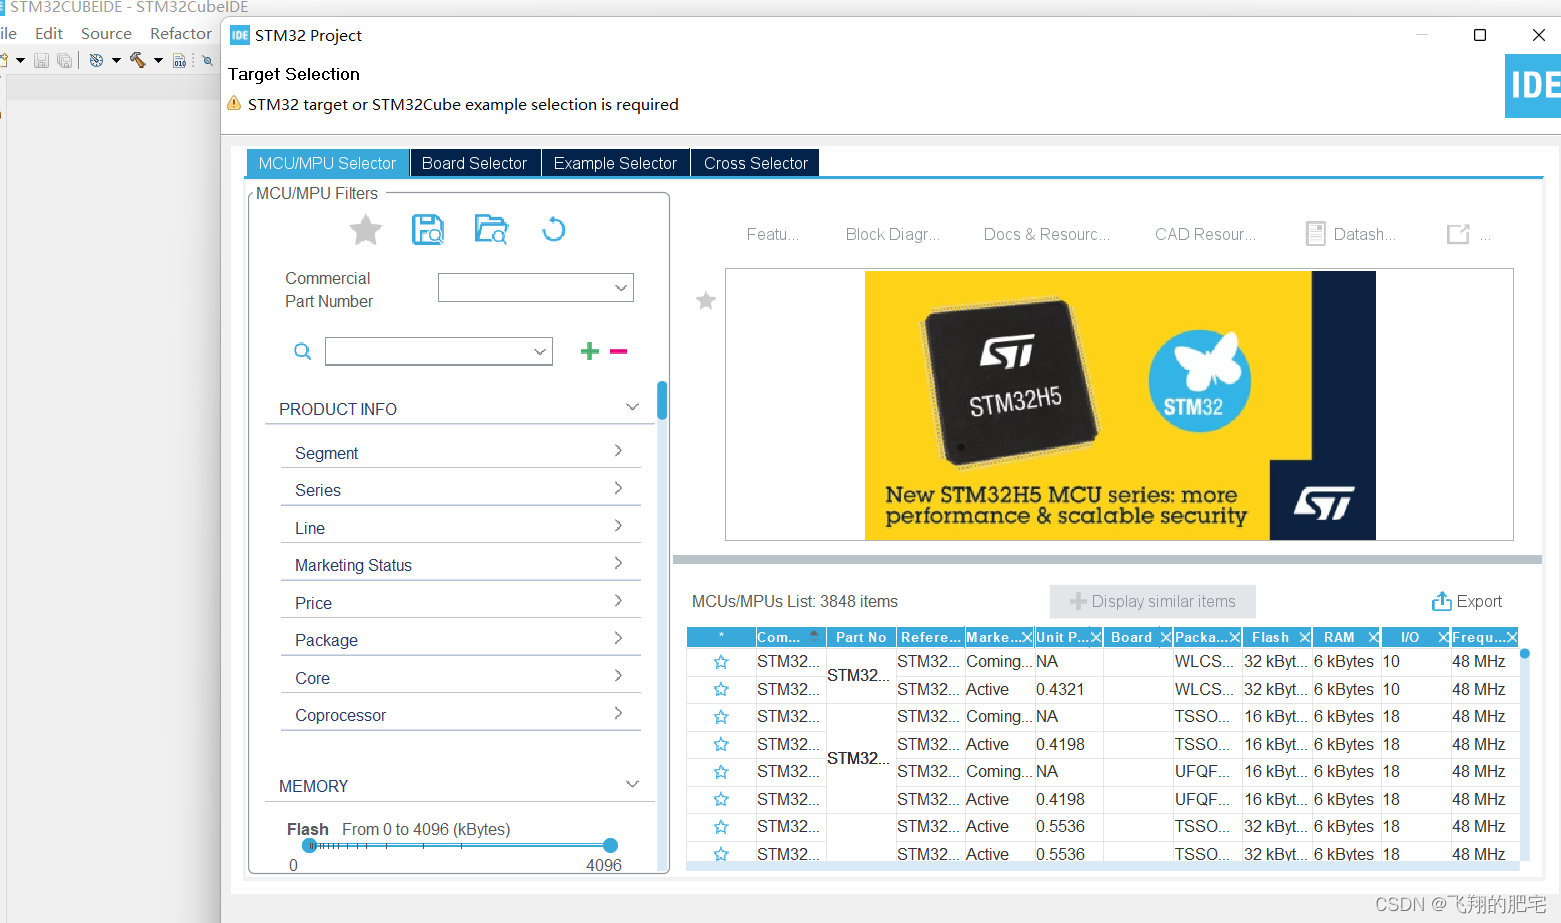Close the Flash column with its X
This screenshot has height=923, width=1561.
[x=1304, y=637]
